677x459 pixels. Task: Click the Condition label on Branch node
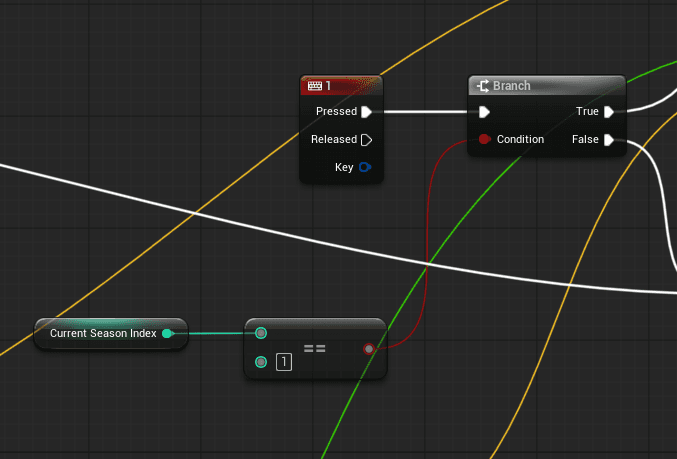coord(520,139)
